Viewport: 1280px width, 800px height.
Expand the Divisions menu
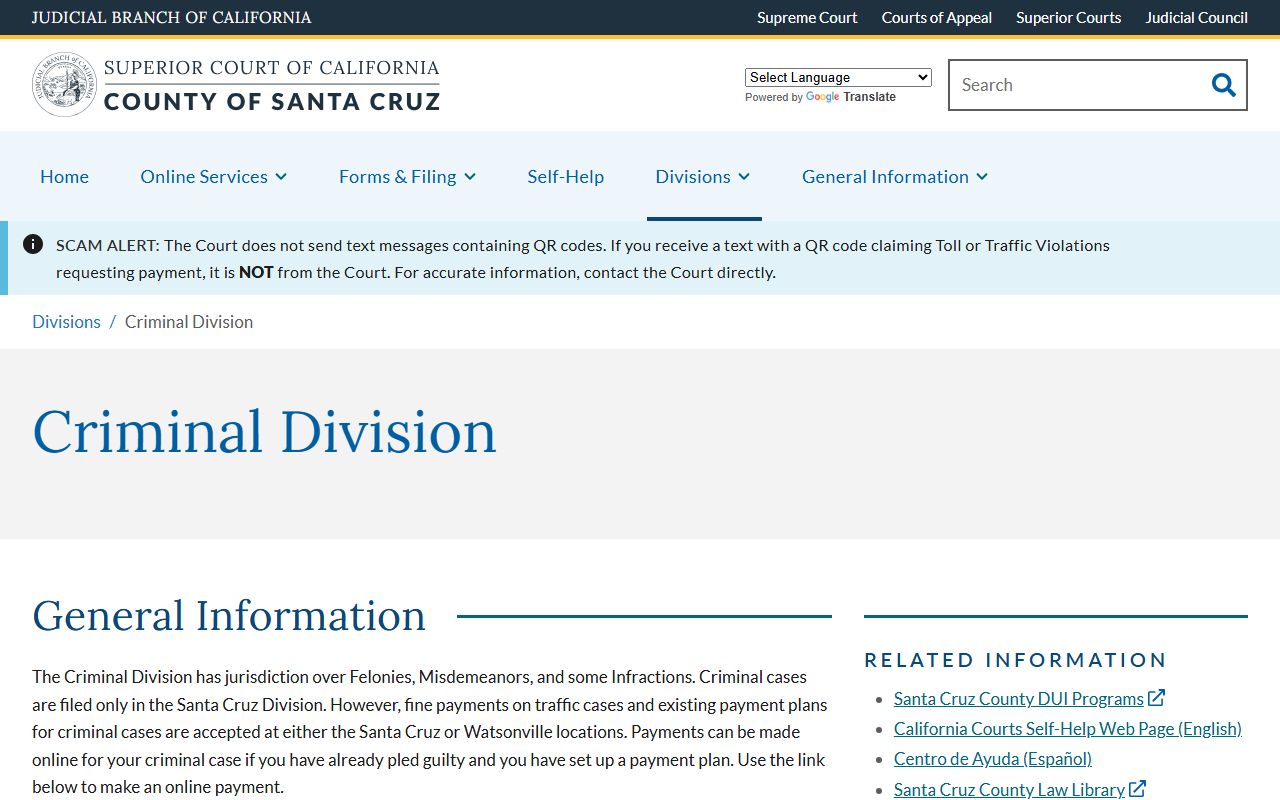point(703,176)
